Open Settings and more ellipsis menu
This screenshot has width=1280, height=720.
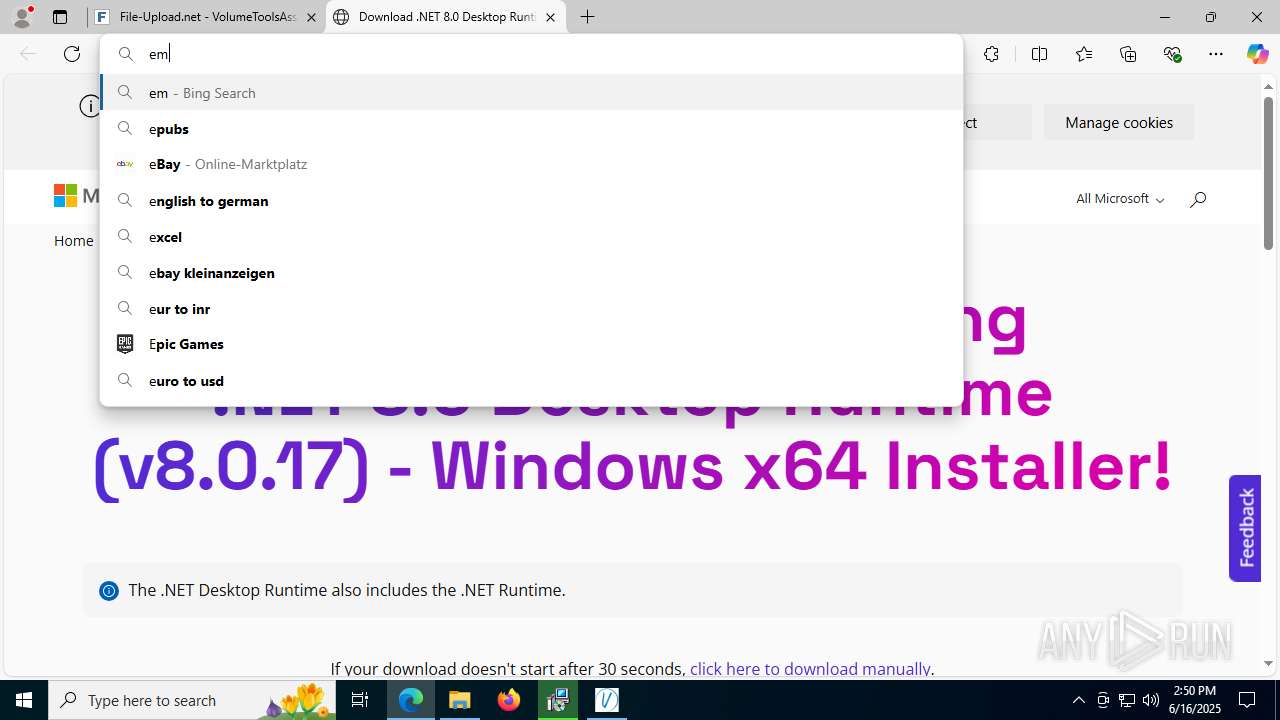click(x=1216, y=54)
